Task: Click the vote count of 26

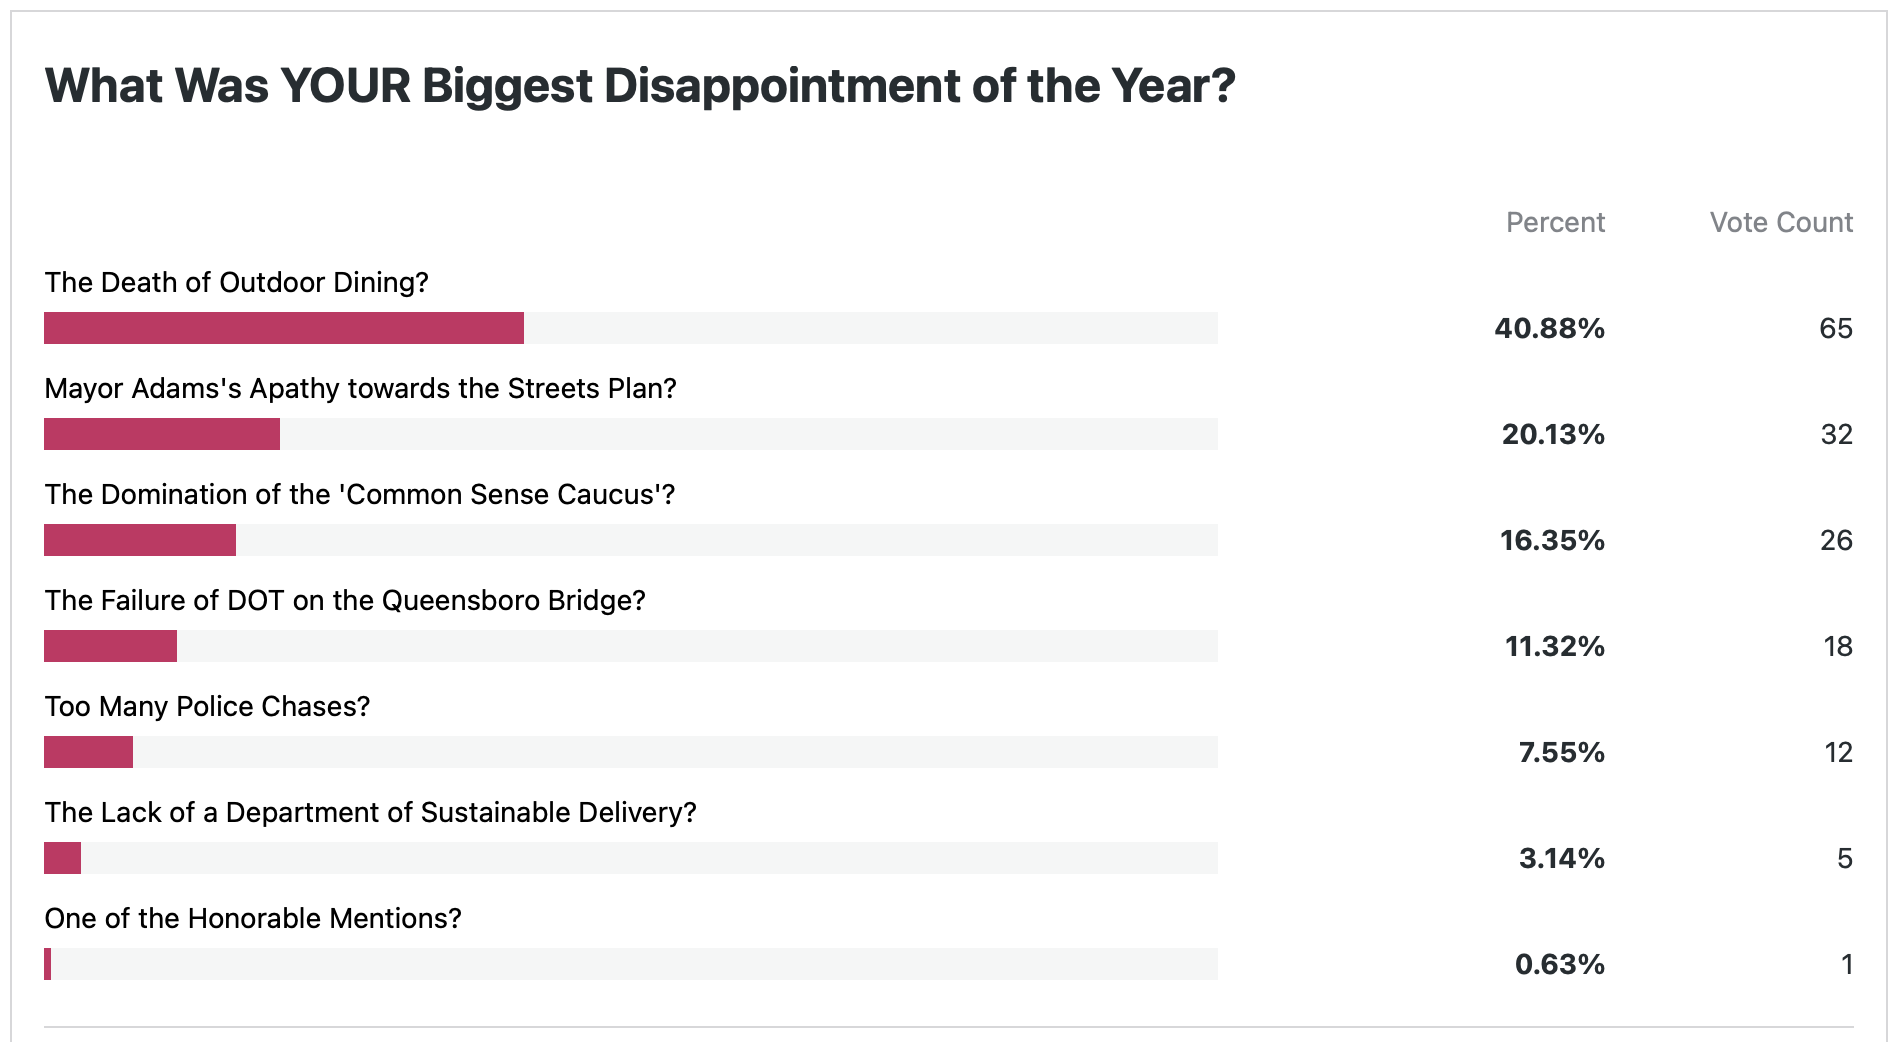Action: click(x=1836, y=540)
